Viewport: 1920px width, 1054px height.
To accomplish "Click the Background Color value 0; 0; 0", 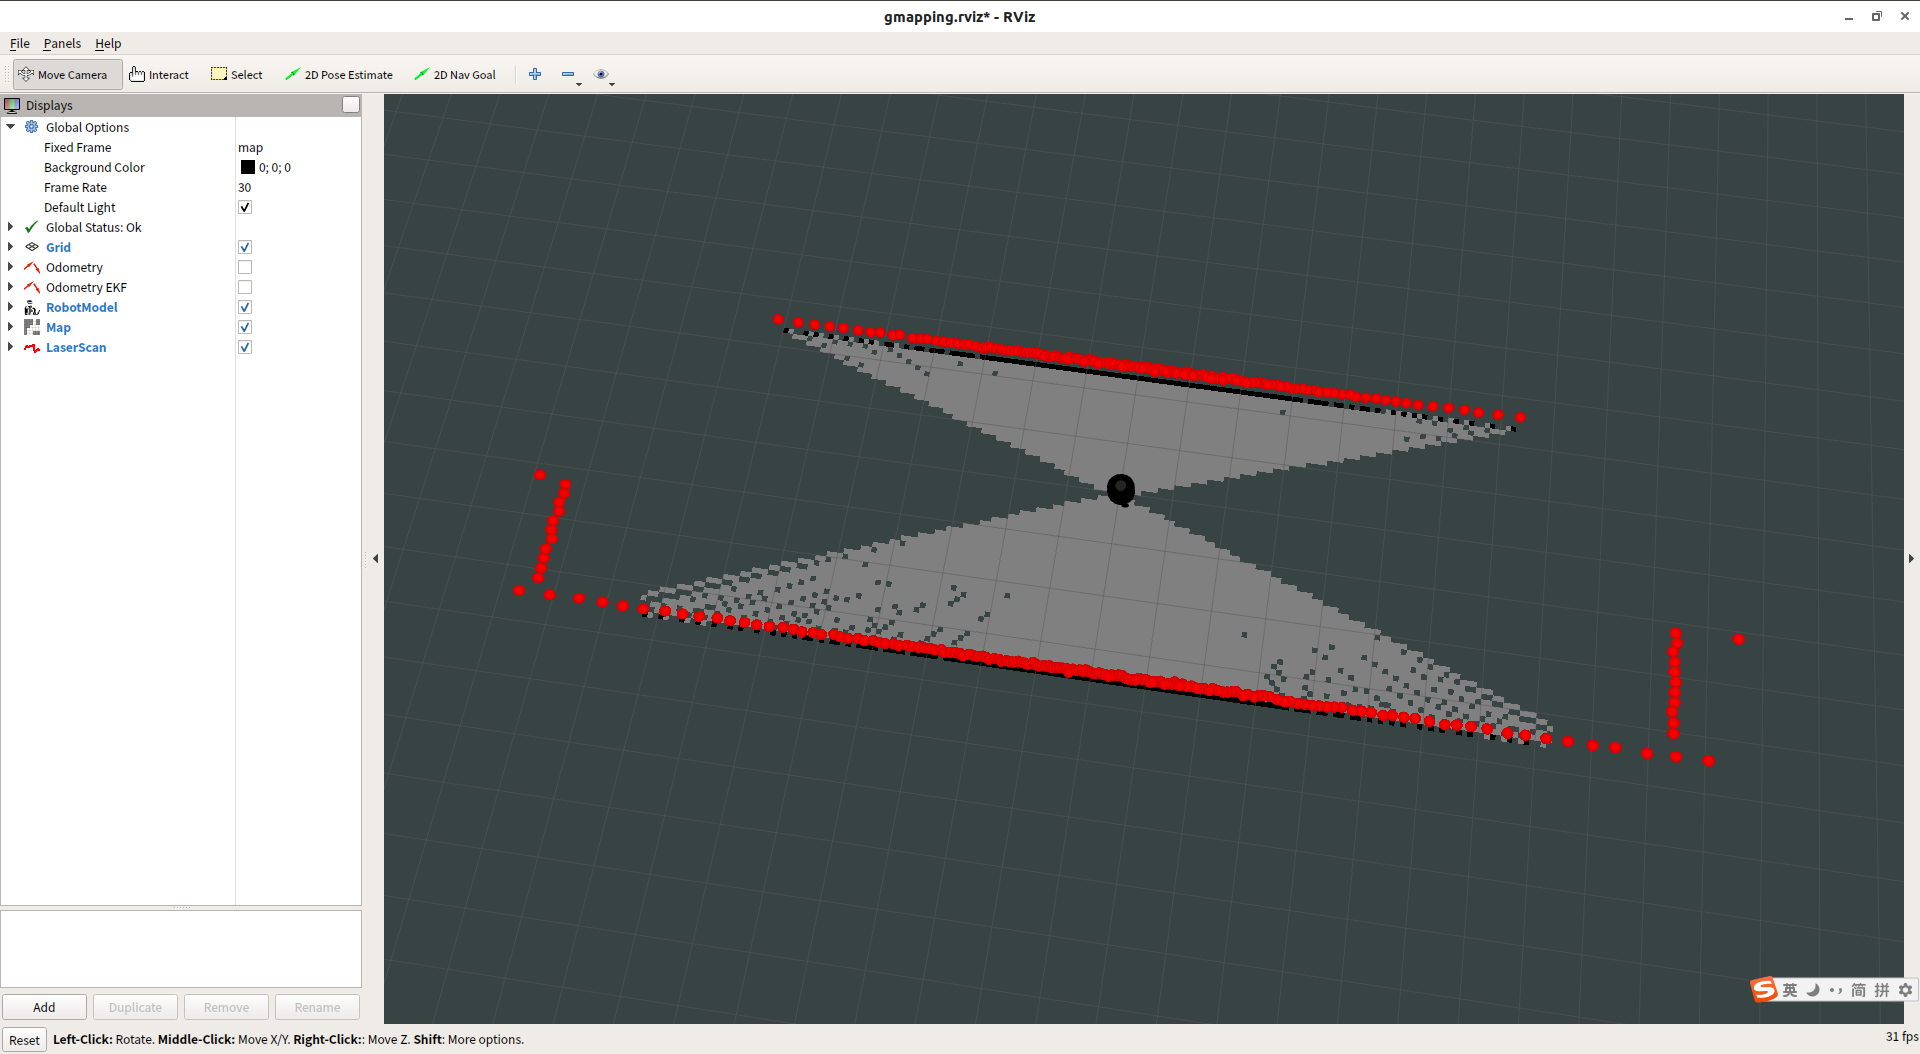I will click(x=275, y=167).
